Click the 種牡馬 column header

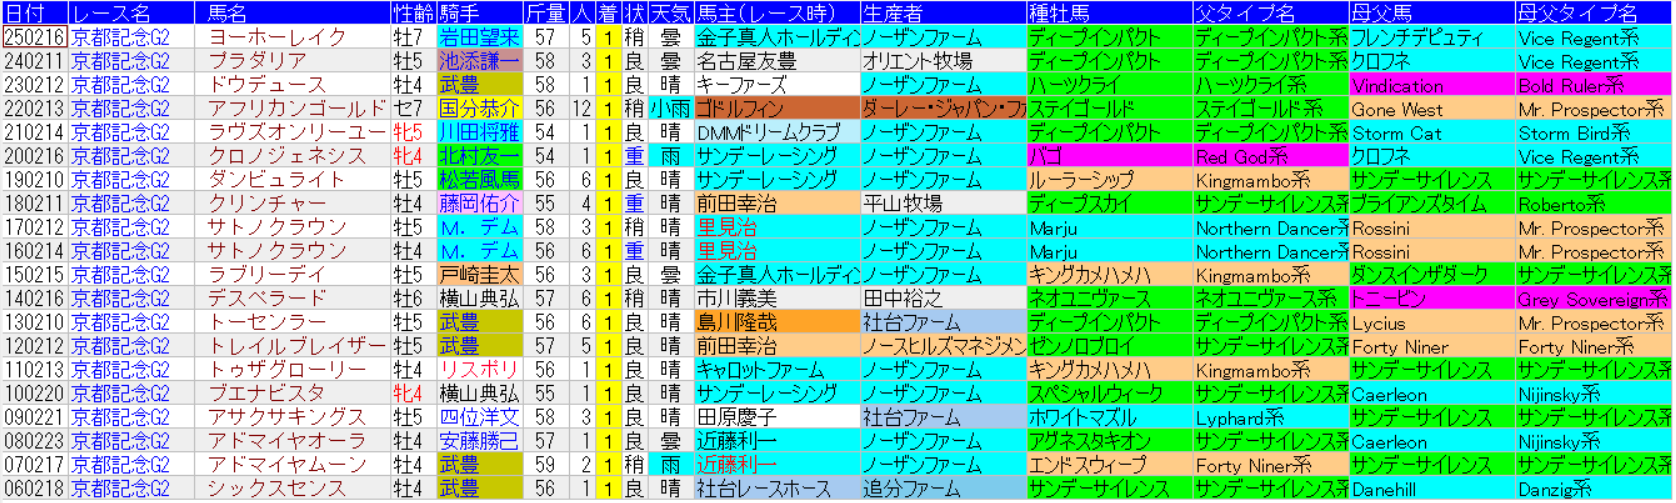point(1059,13)
